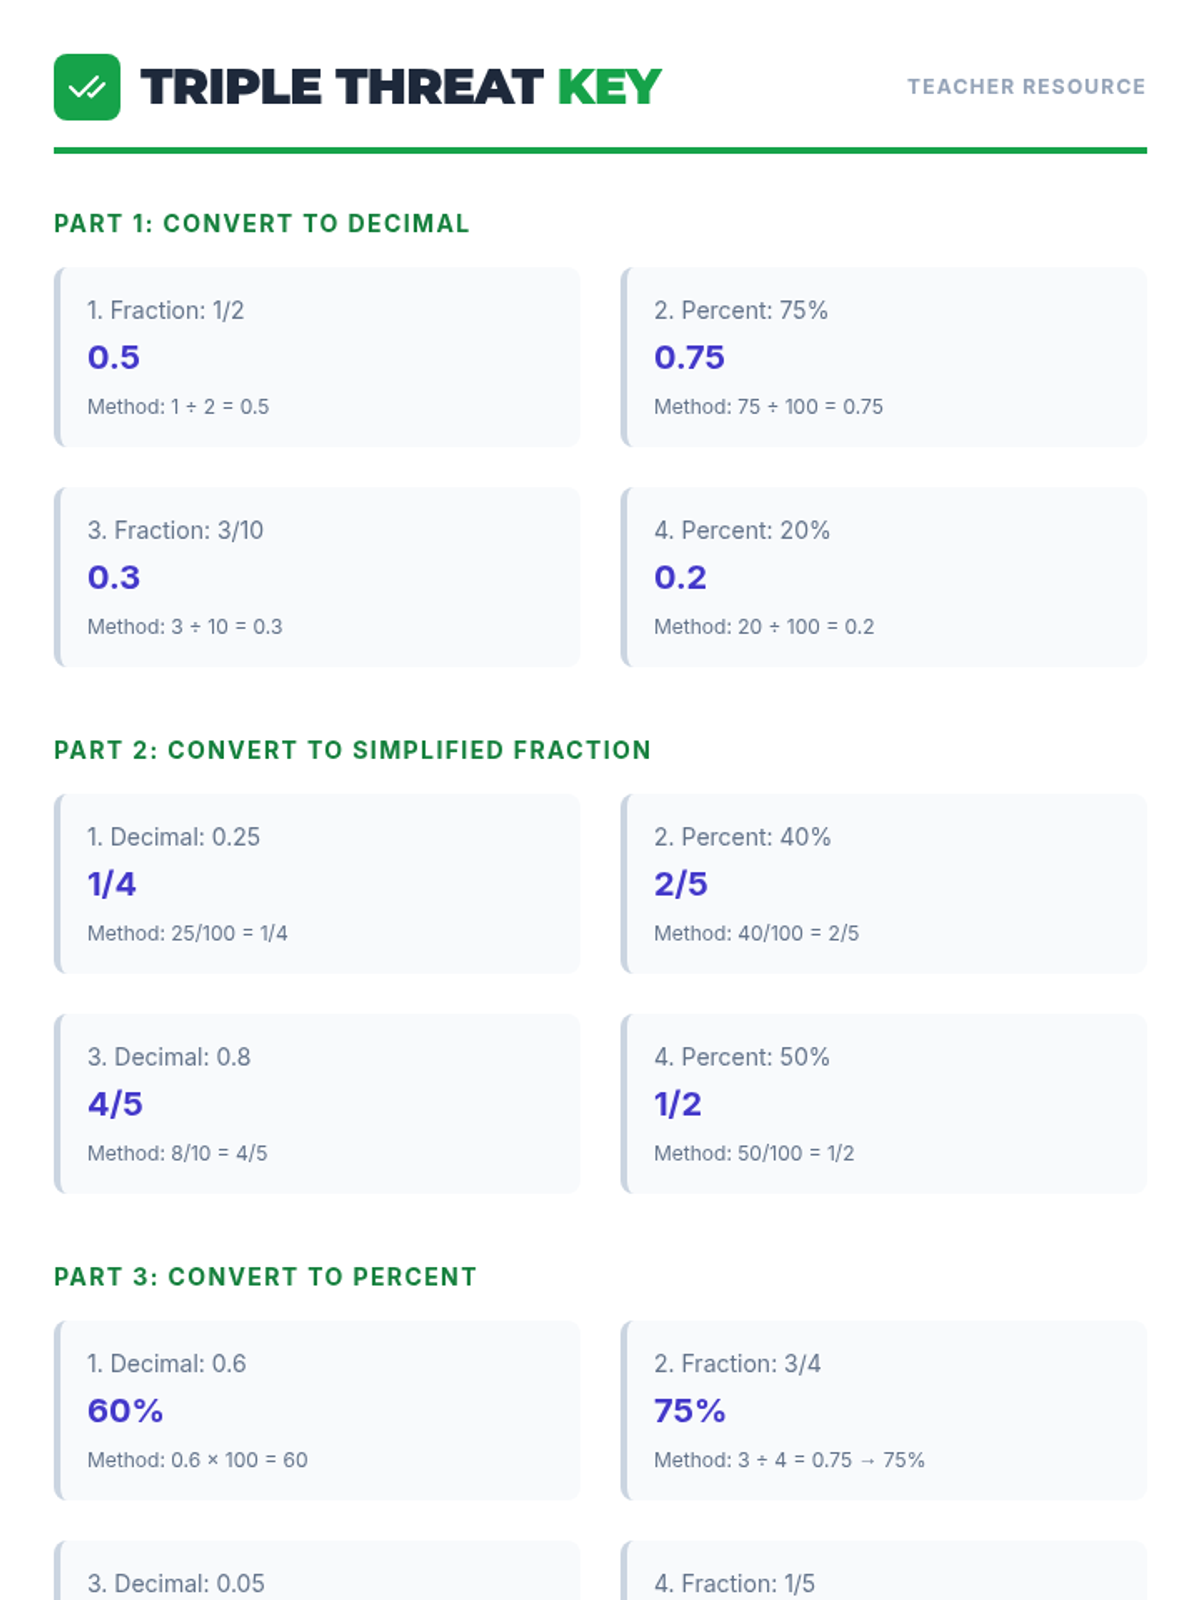
Task: Click the green double-checkmark logo icon
Action: [x=87, y=87]
